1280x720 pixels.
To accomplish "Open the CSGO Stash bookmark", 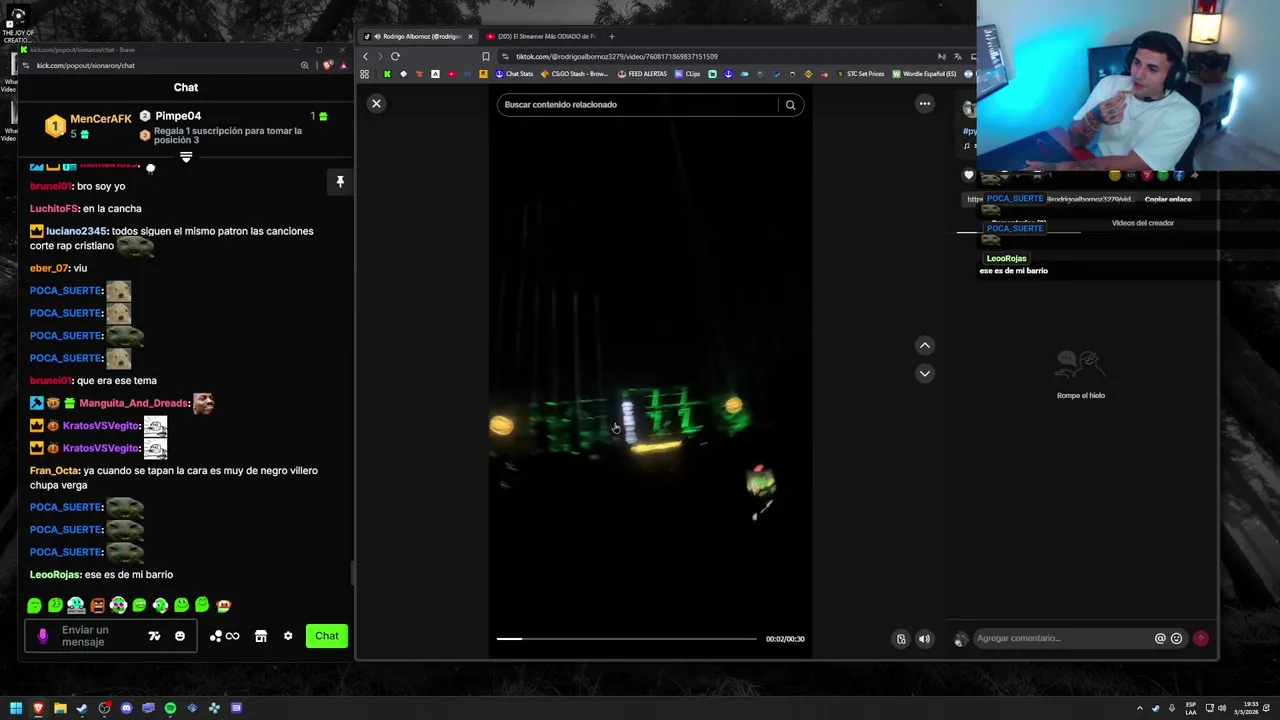I will (575, 74).
